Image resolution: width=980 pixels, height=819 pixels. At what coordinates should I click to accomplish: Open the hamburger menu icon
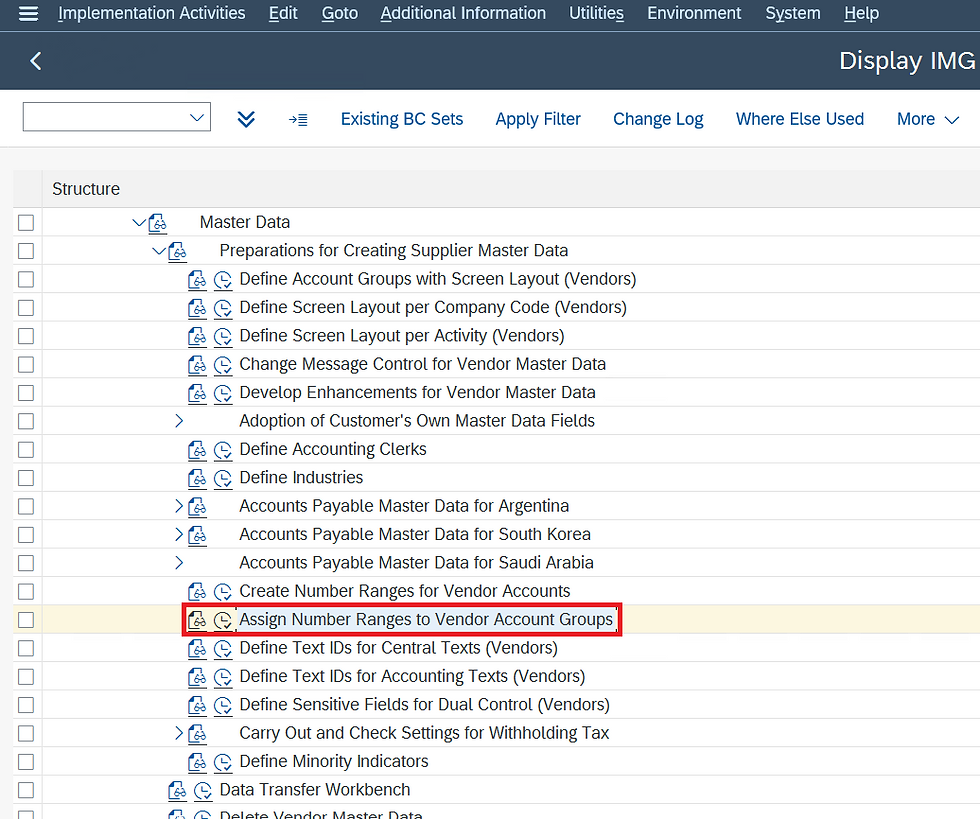point(28,13)
